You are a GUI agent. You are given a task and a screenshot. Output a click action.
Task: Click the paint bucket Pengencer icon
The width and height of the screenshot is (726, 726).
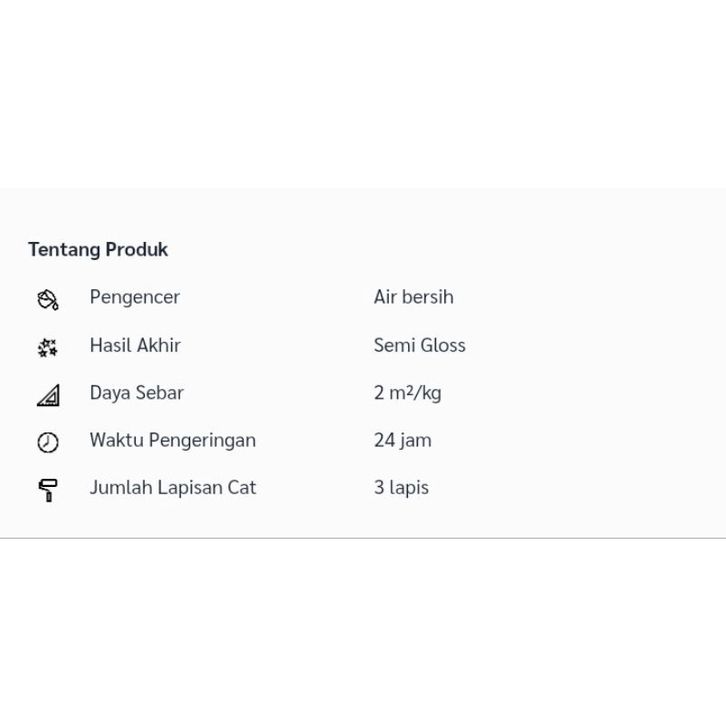point(48,300)
